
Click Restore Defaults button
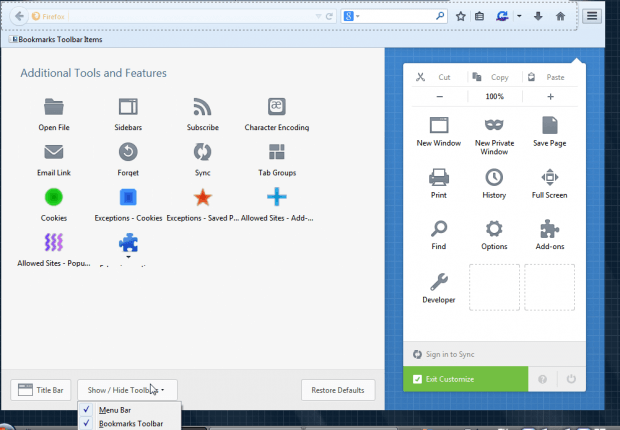tap(338, 389)
